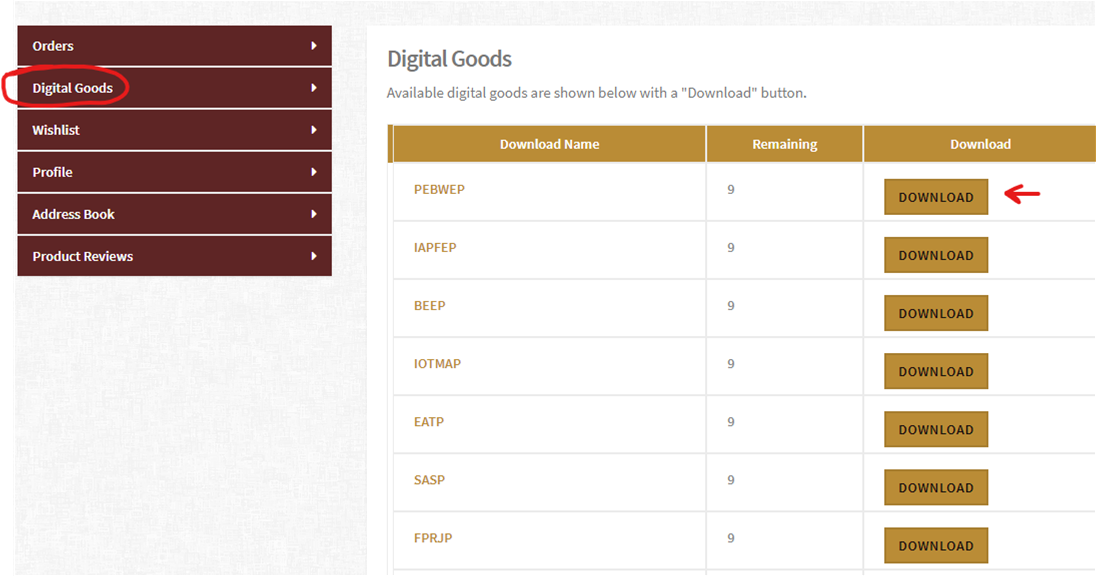Screen dimensions: 1096x576
Task: Select Digital Goods in the sidebar
Action: click(x=73, y=88)
